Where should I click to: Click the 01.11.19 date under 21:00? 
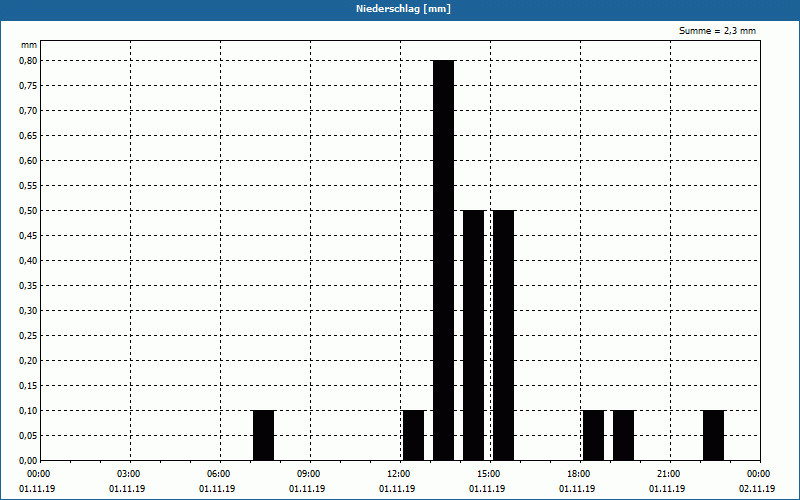click(667, 489)
